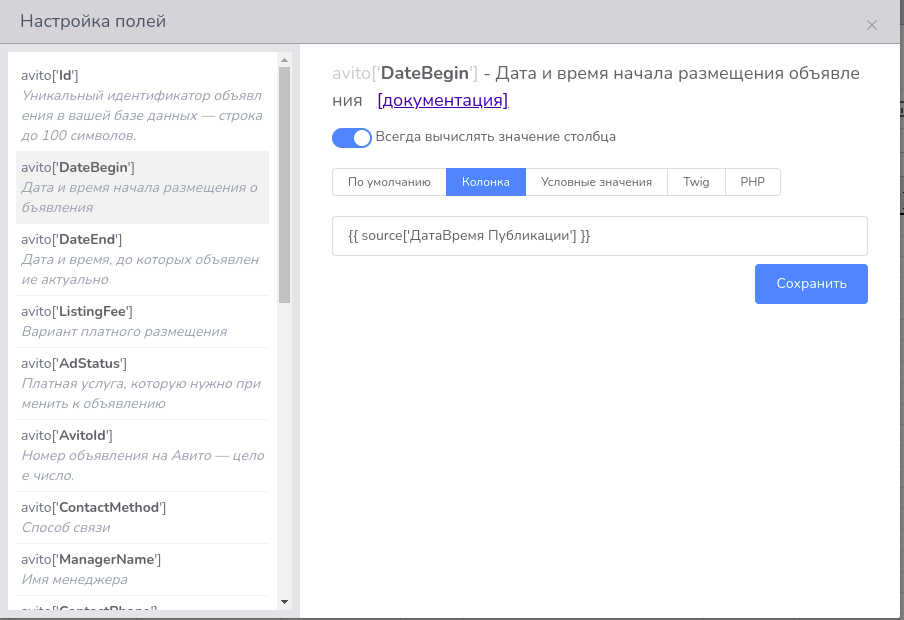Click the avito['DateBegin'] heading text
Image resolution: width=904 pixels, height=620 pixels.
pos(405,73)
